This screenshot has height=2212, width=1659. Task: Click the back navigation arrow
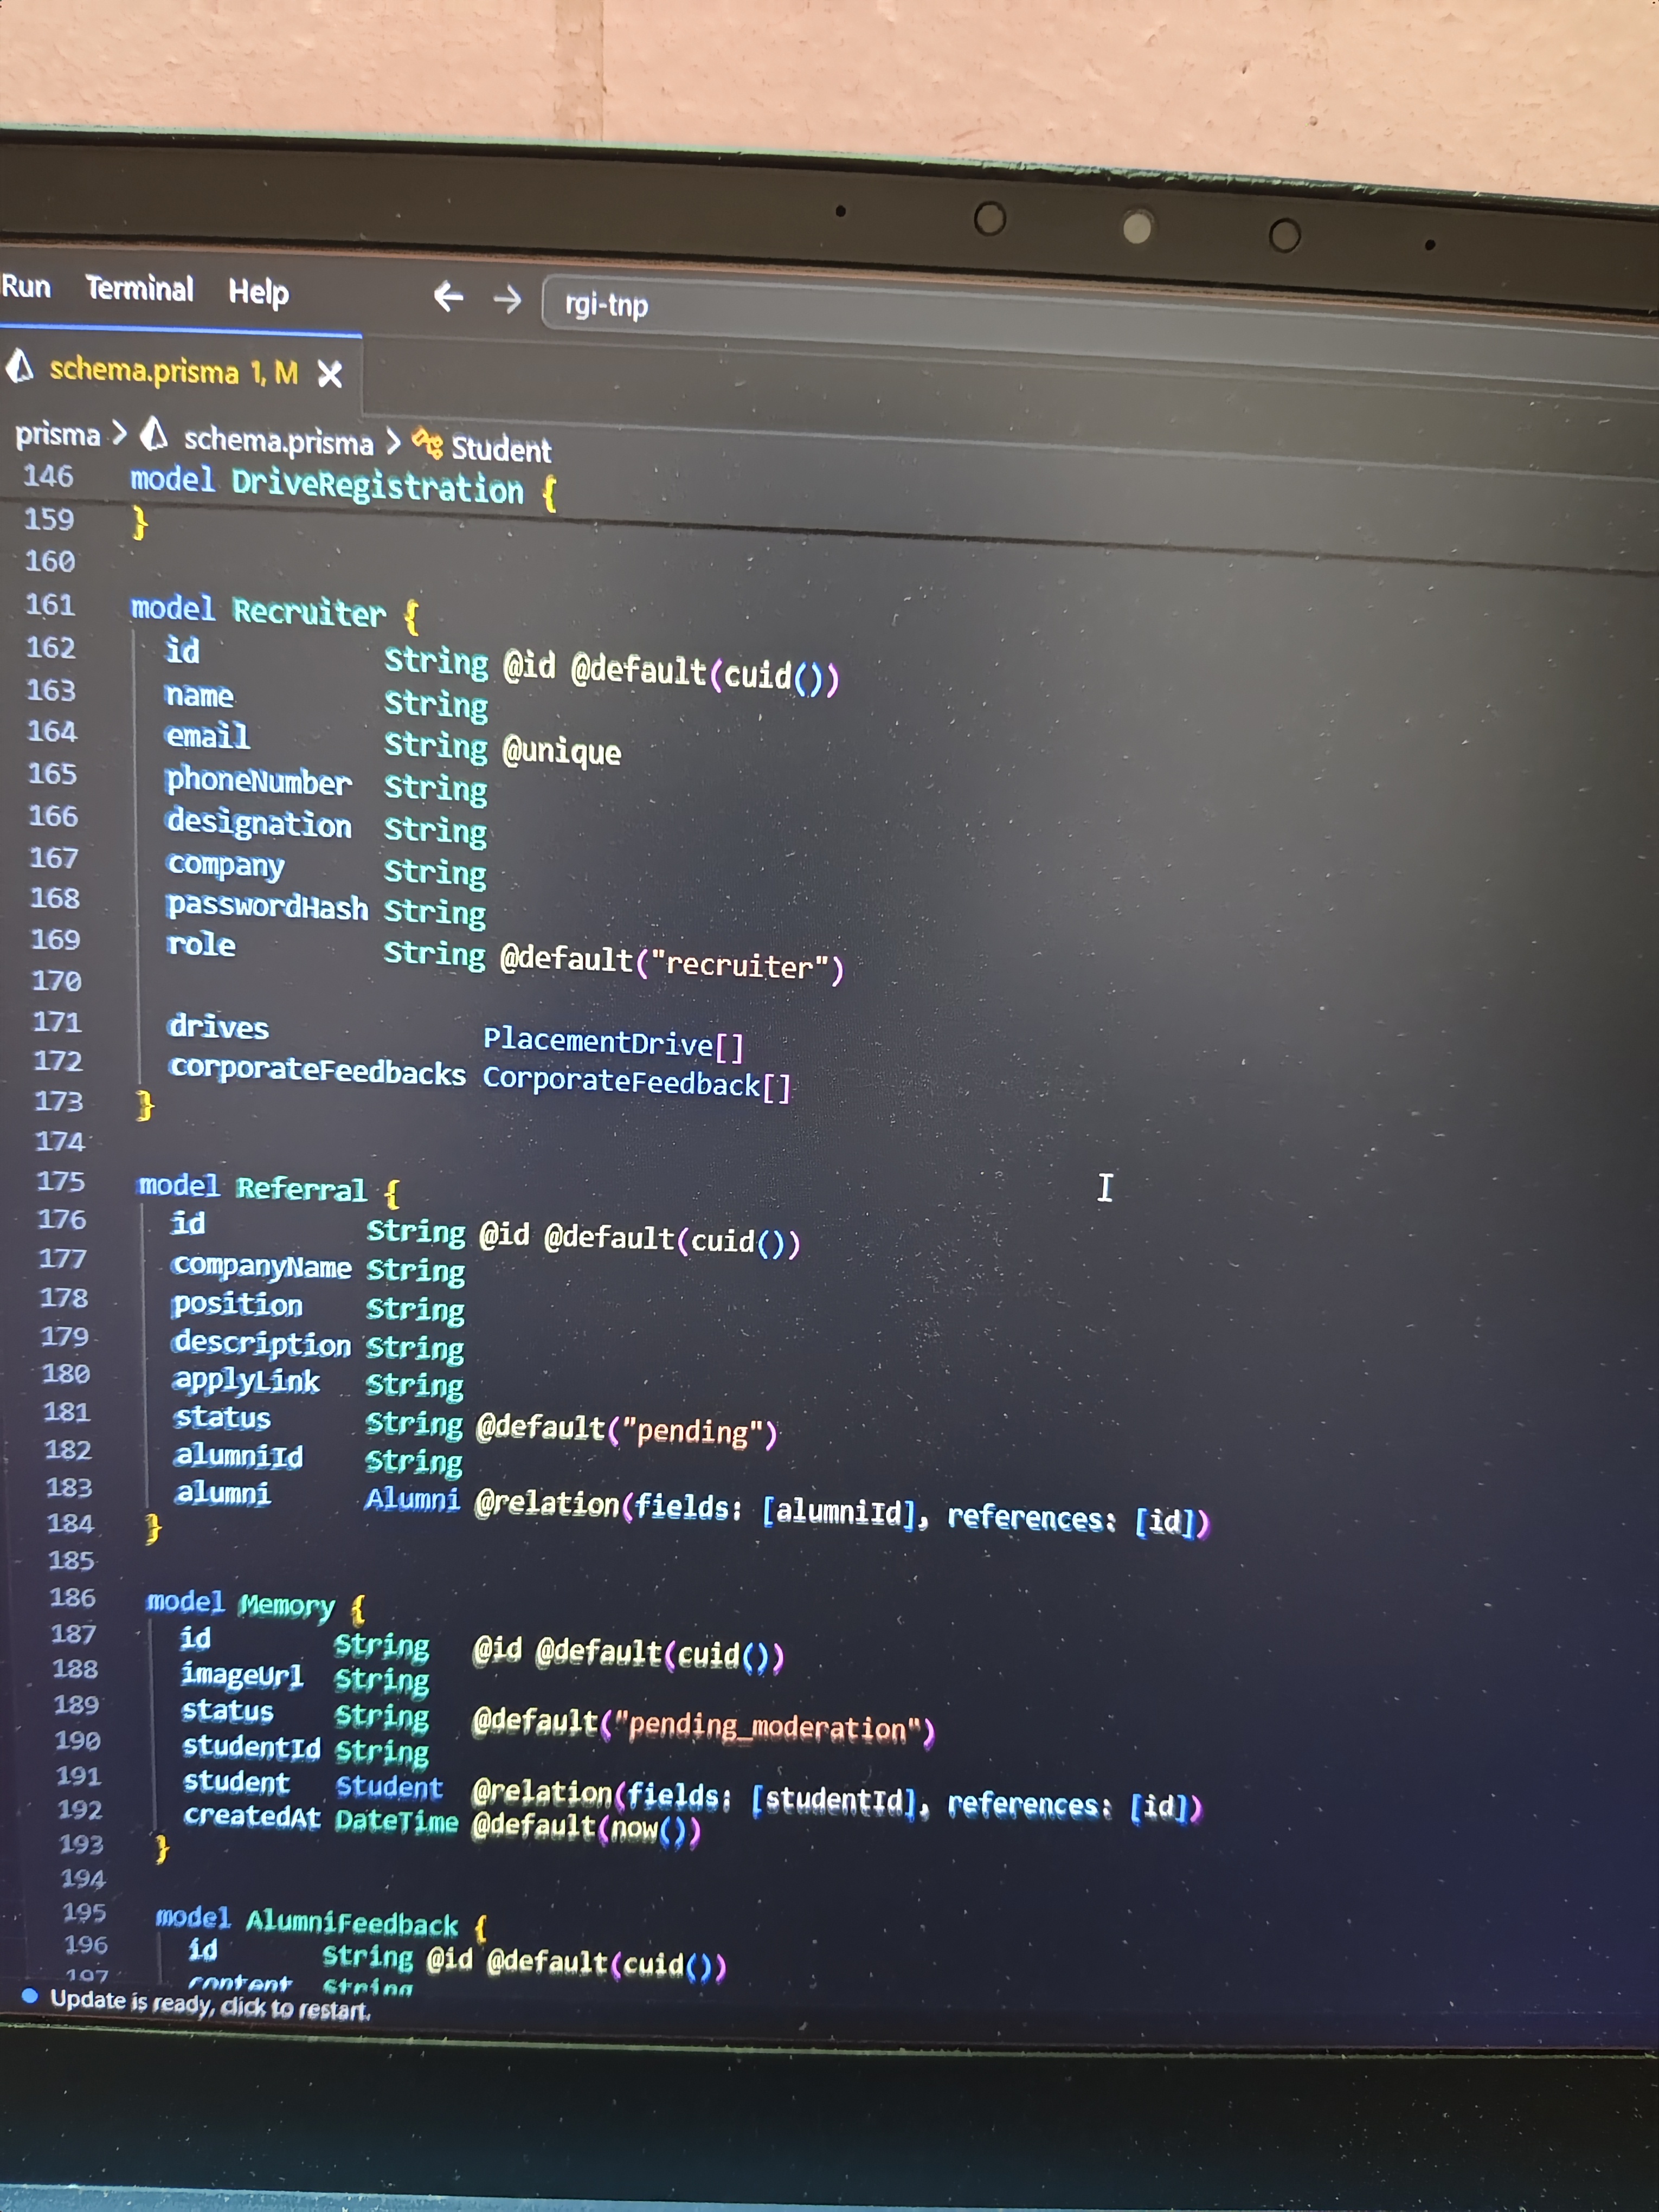tap(448, 297)
